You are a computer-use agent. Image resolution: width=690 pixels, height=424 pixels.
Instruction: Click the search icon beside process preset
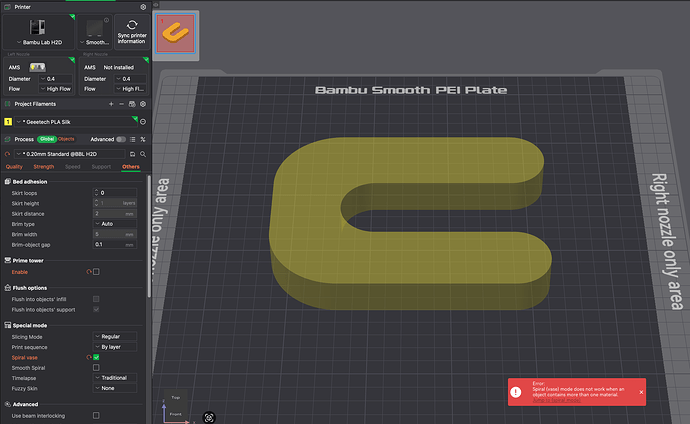(143, 153)
